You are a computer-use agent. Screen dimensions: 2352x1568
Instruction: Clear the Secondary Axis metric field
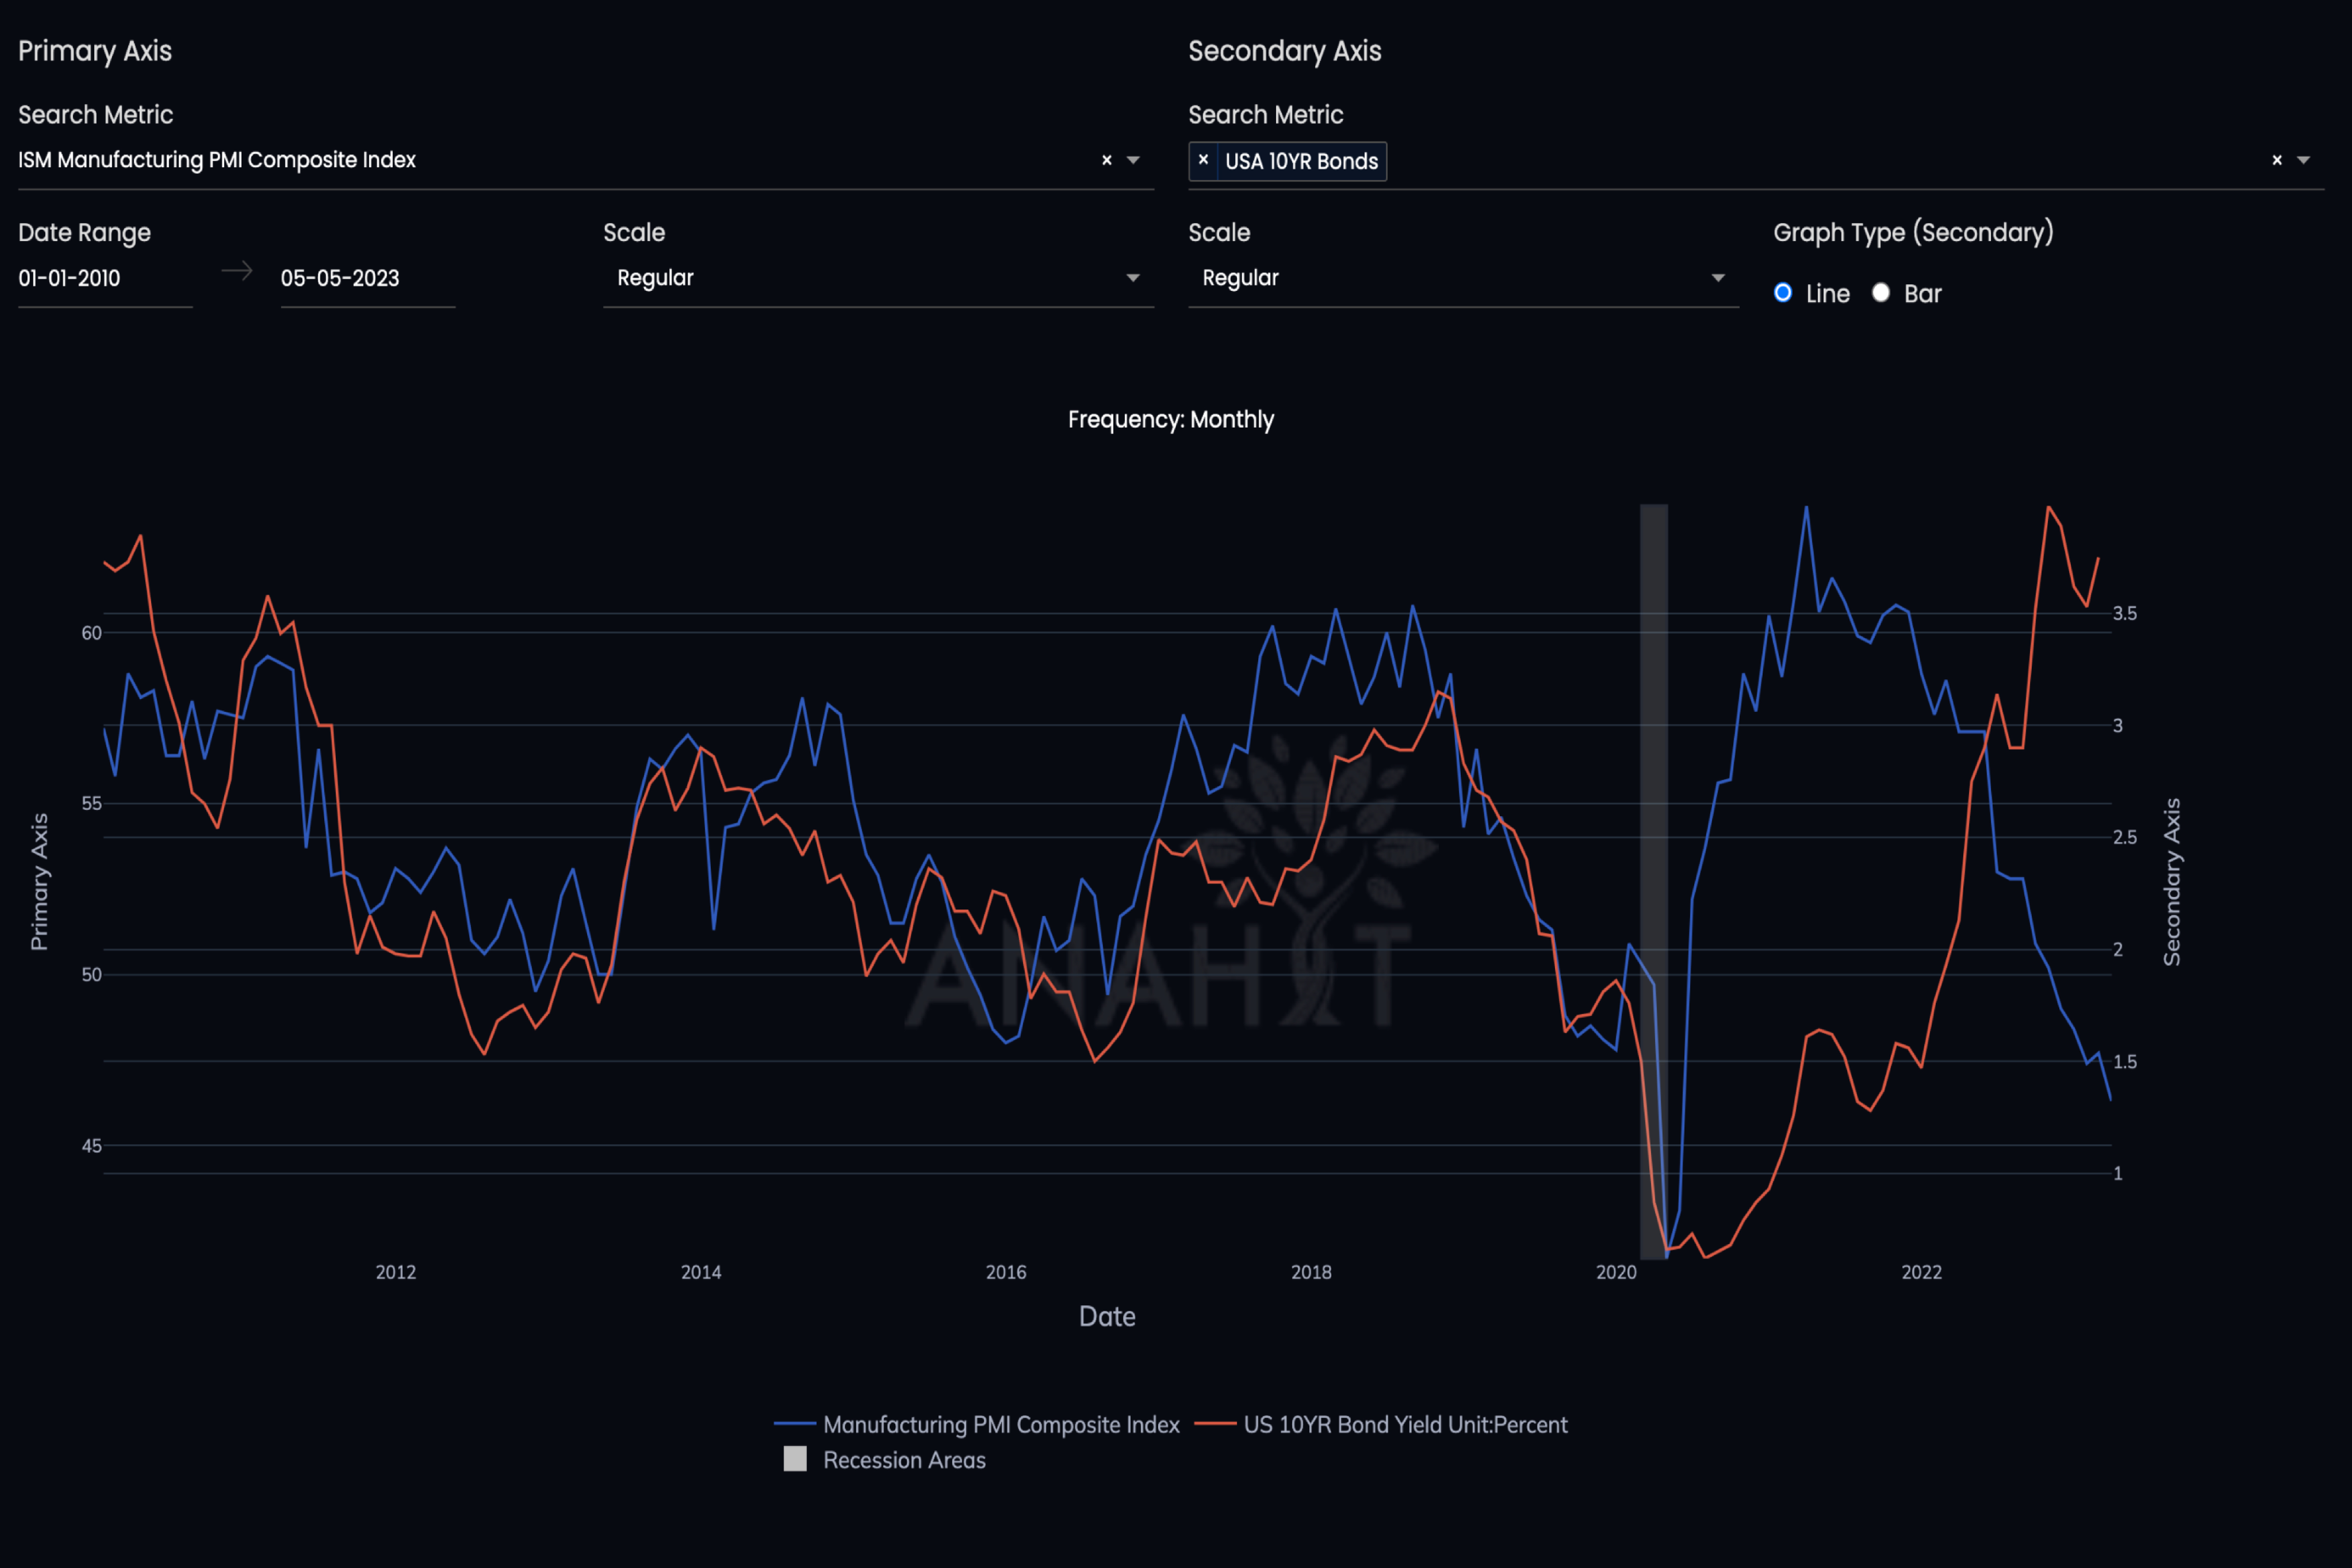pyautogui.click(x=2276, y=160)
